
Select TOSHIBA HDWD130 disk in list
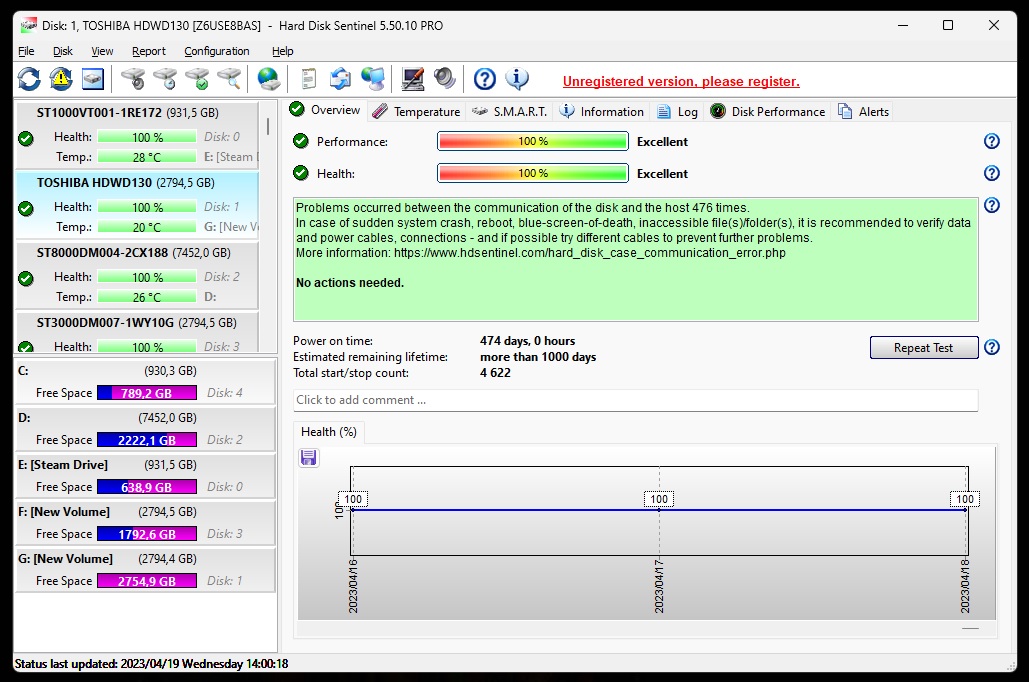pyautogui.click(x=137, y=205)
